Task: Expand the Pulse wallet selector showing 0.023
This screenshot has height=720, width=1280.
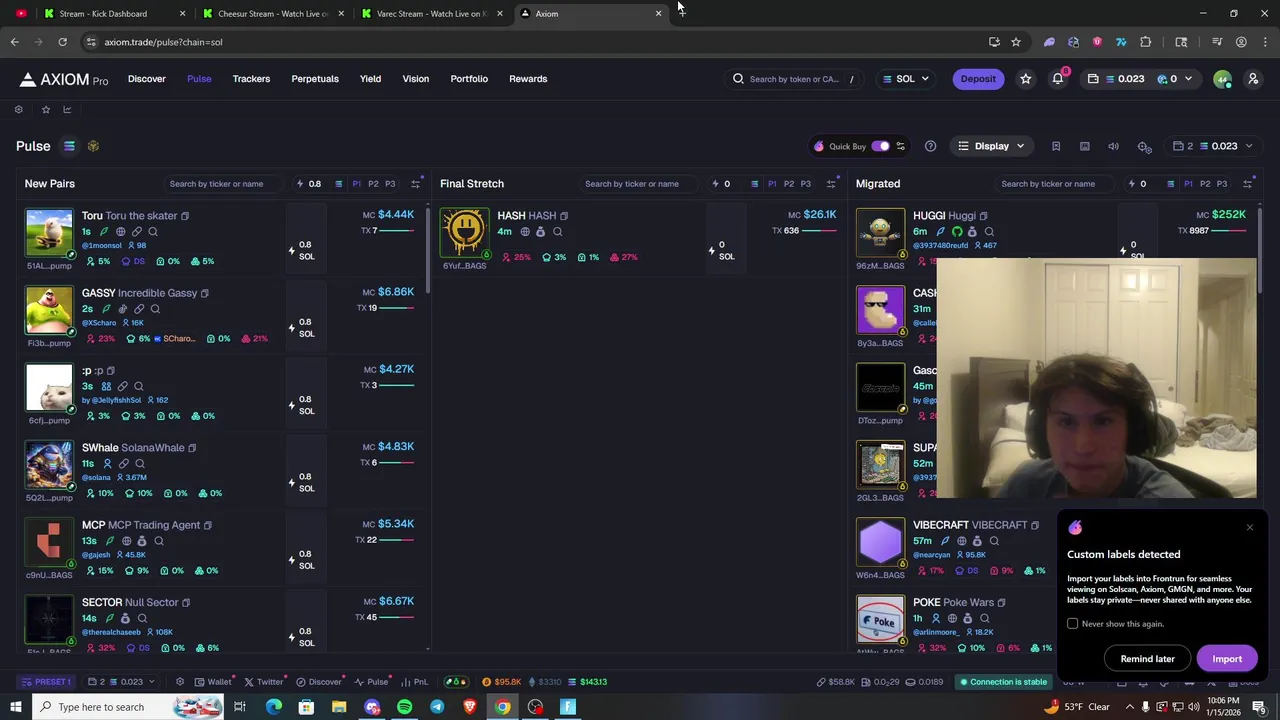Action: click(x=1212, y=147)
